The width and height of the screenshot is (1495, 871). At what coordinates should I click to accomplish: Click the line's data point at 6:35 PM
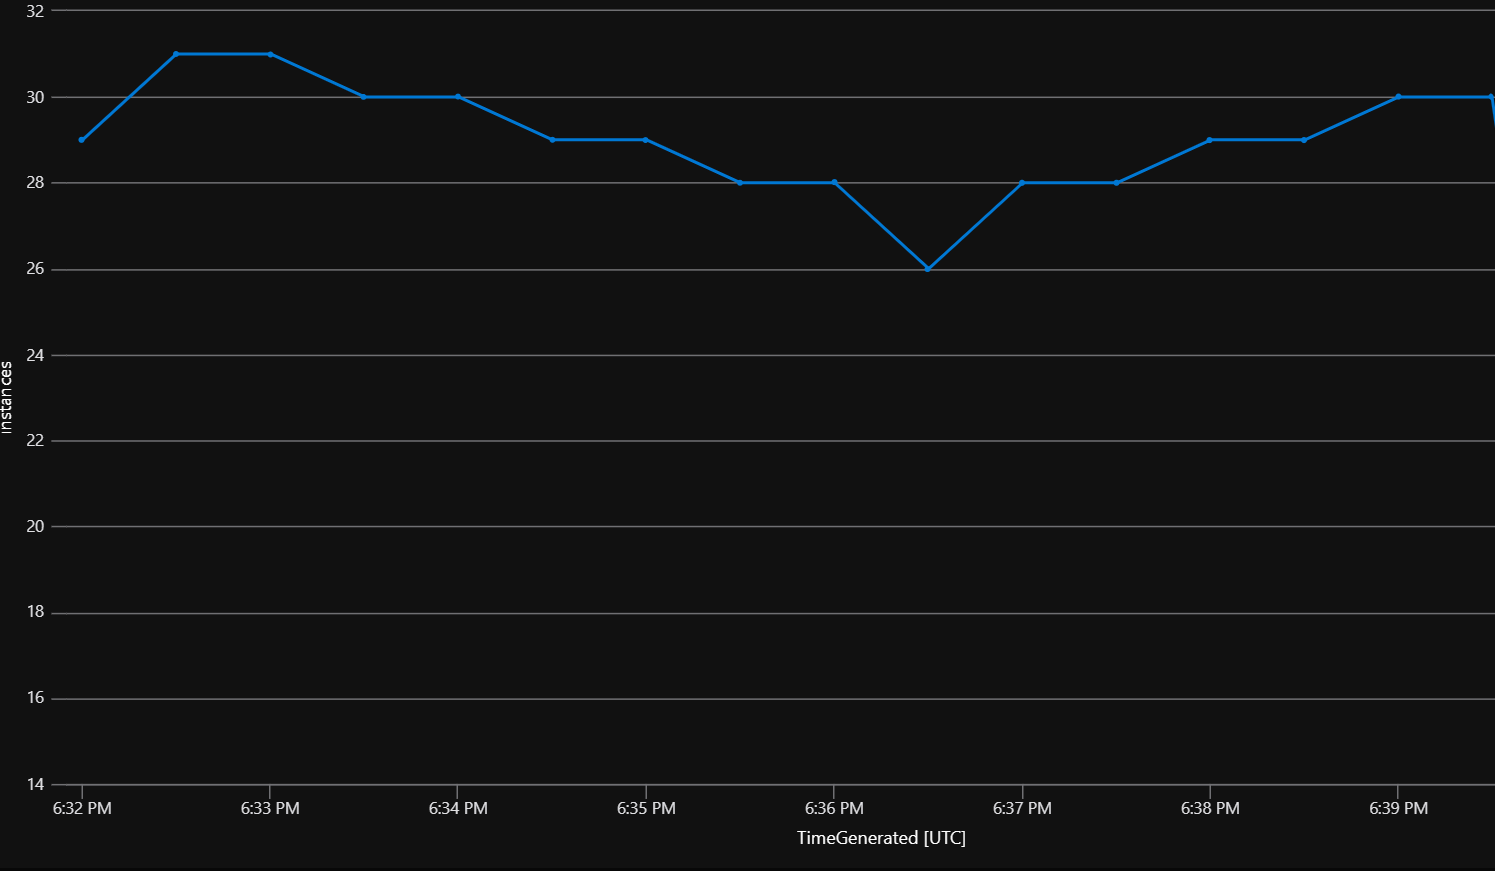[646, 140]
